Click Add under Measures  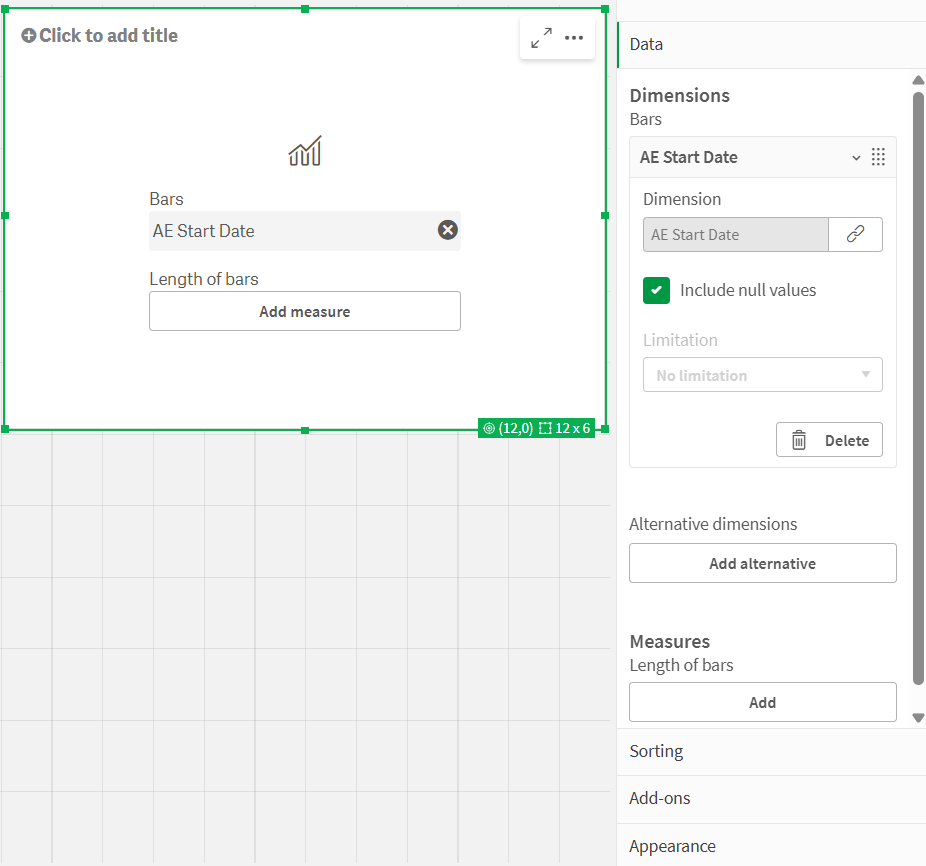click(762, 702)
